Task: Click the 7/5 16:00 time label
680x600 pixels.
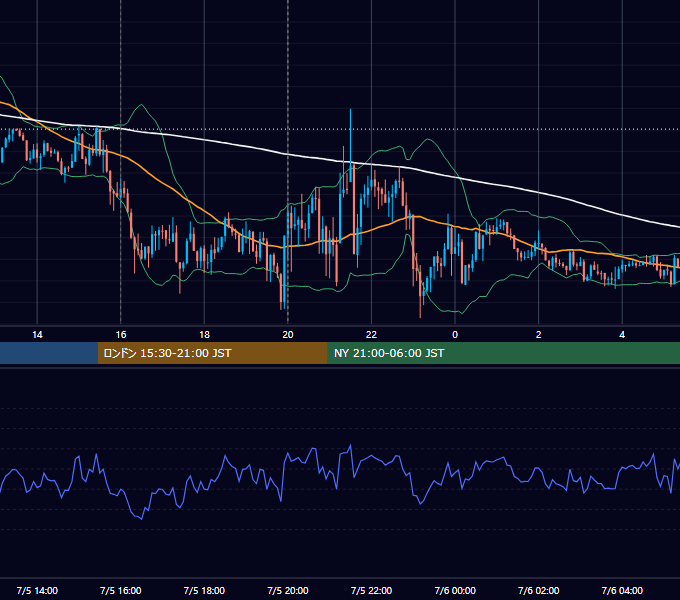Action: pyautogui.click(x=121, y=590)
